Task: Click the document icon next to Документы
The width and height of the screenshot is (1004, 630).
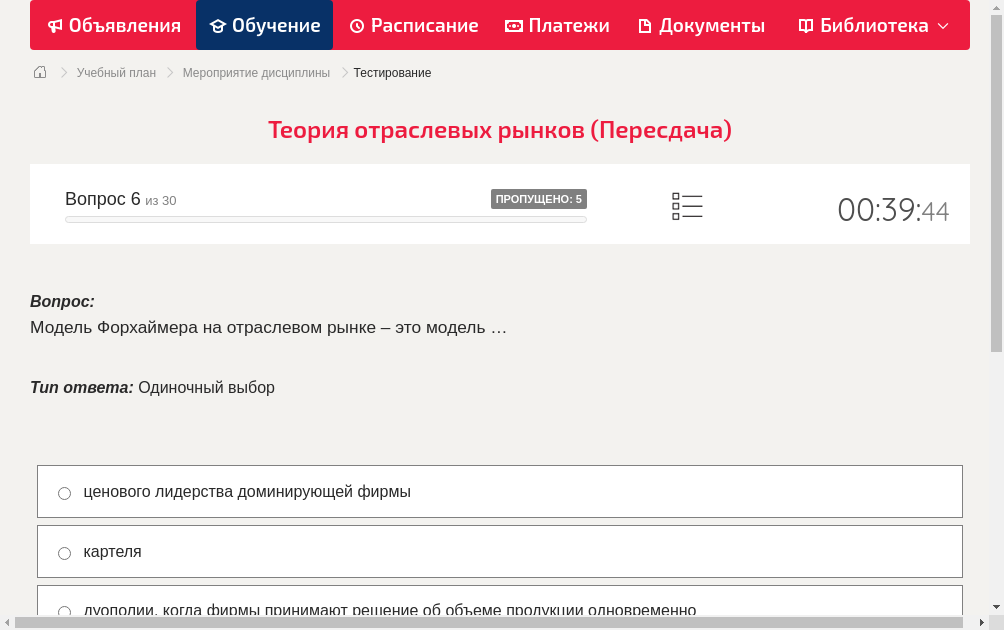Action: (x=647, y=25)
